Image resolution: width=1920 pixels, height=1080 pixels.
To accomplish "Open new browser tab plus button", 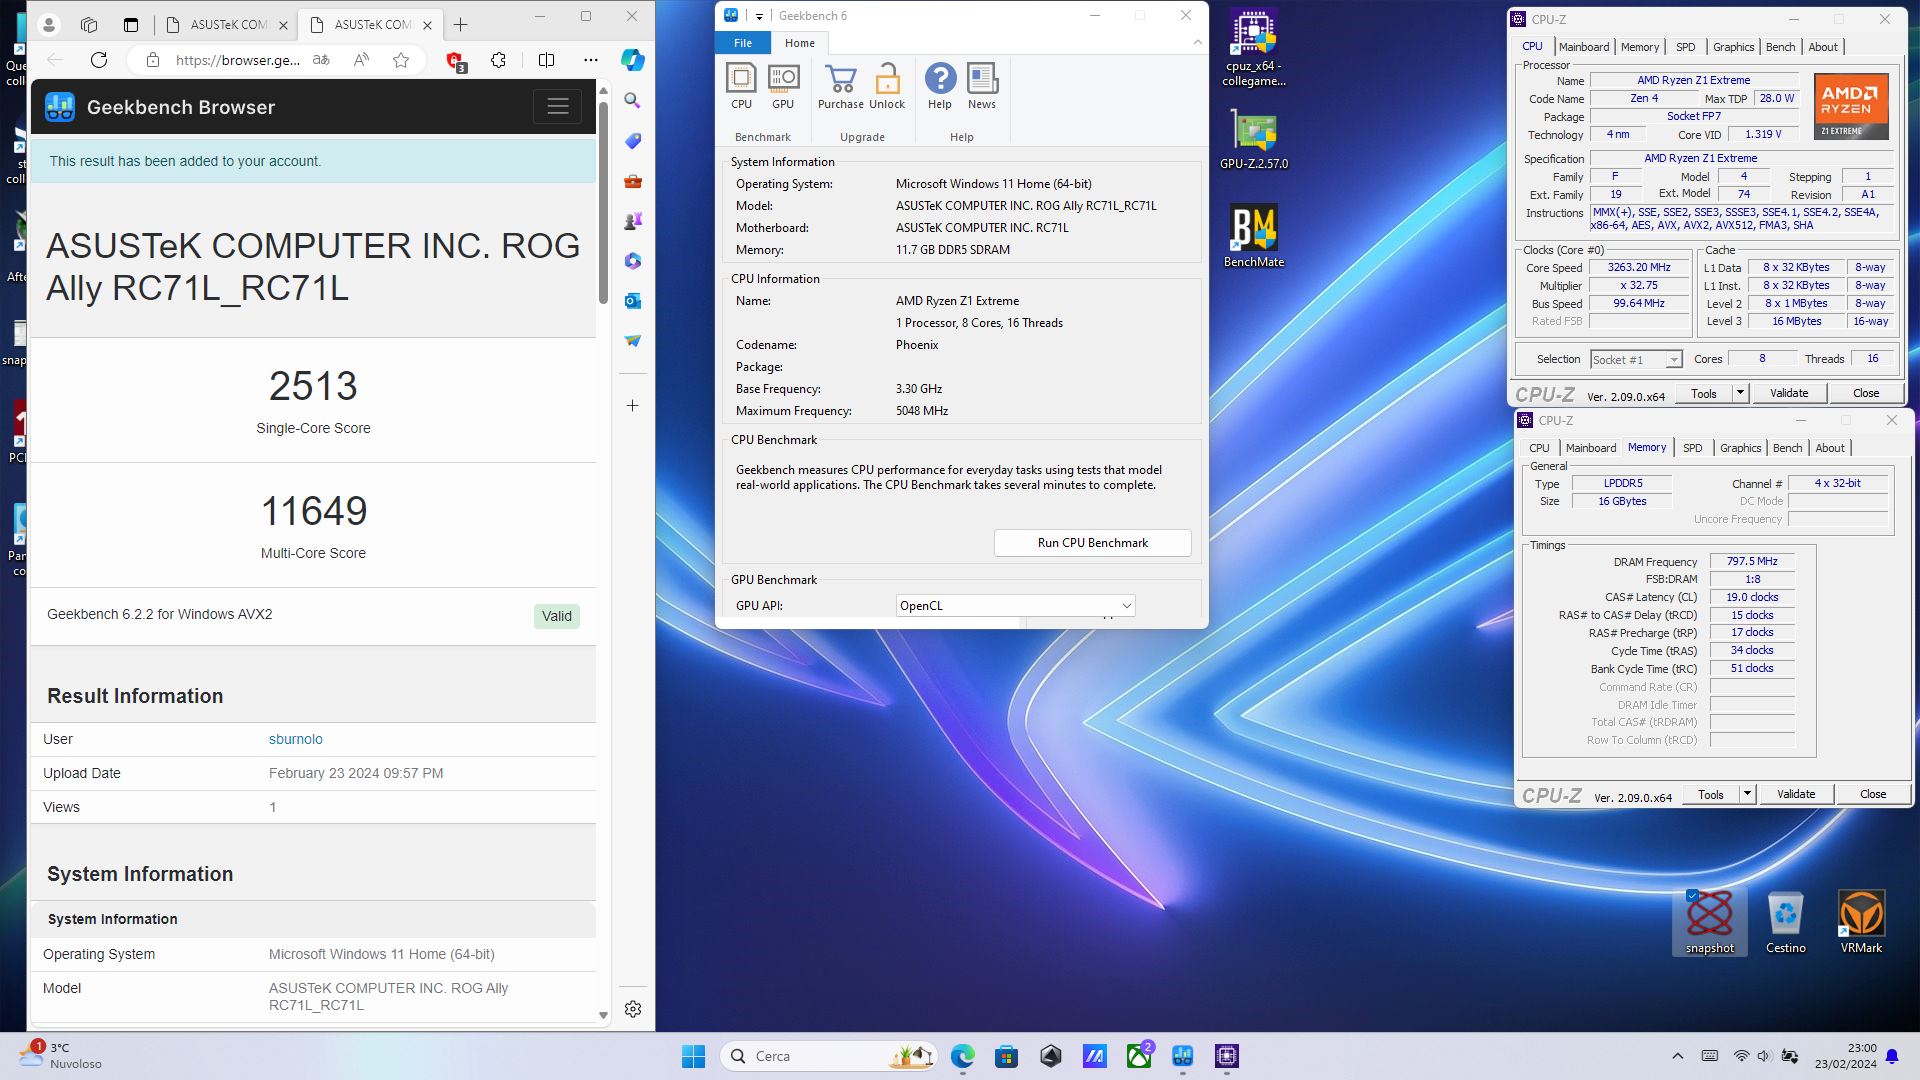I will pyautogui.click(x=460, y=24).
